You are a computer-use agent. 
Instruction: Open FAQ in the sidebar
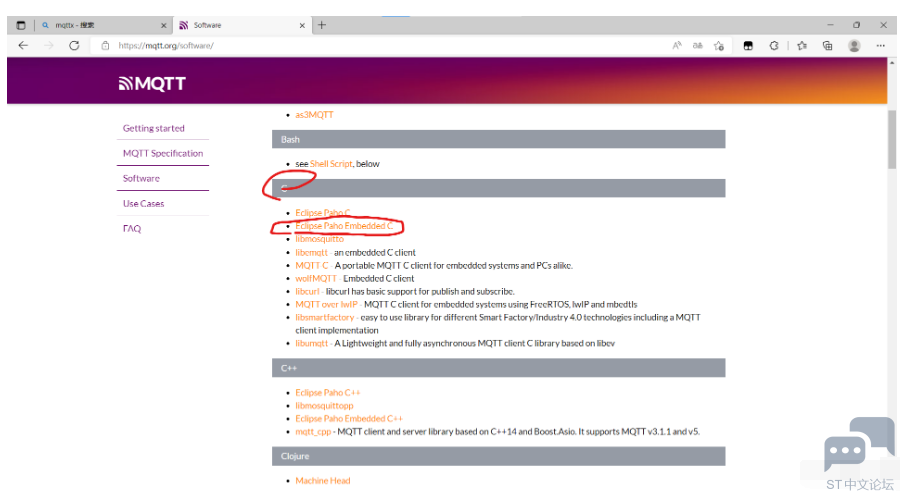(132, 229)
